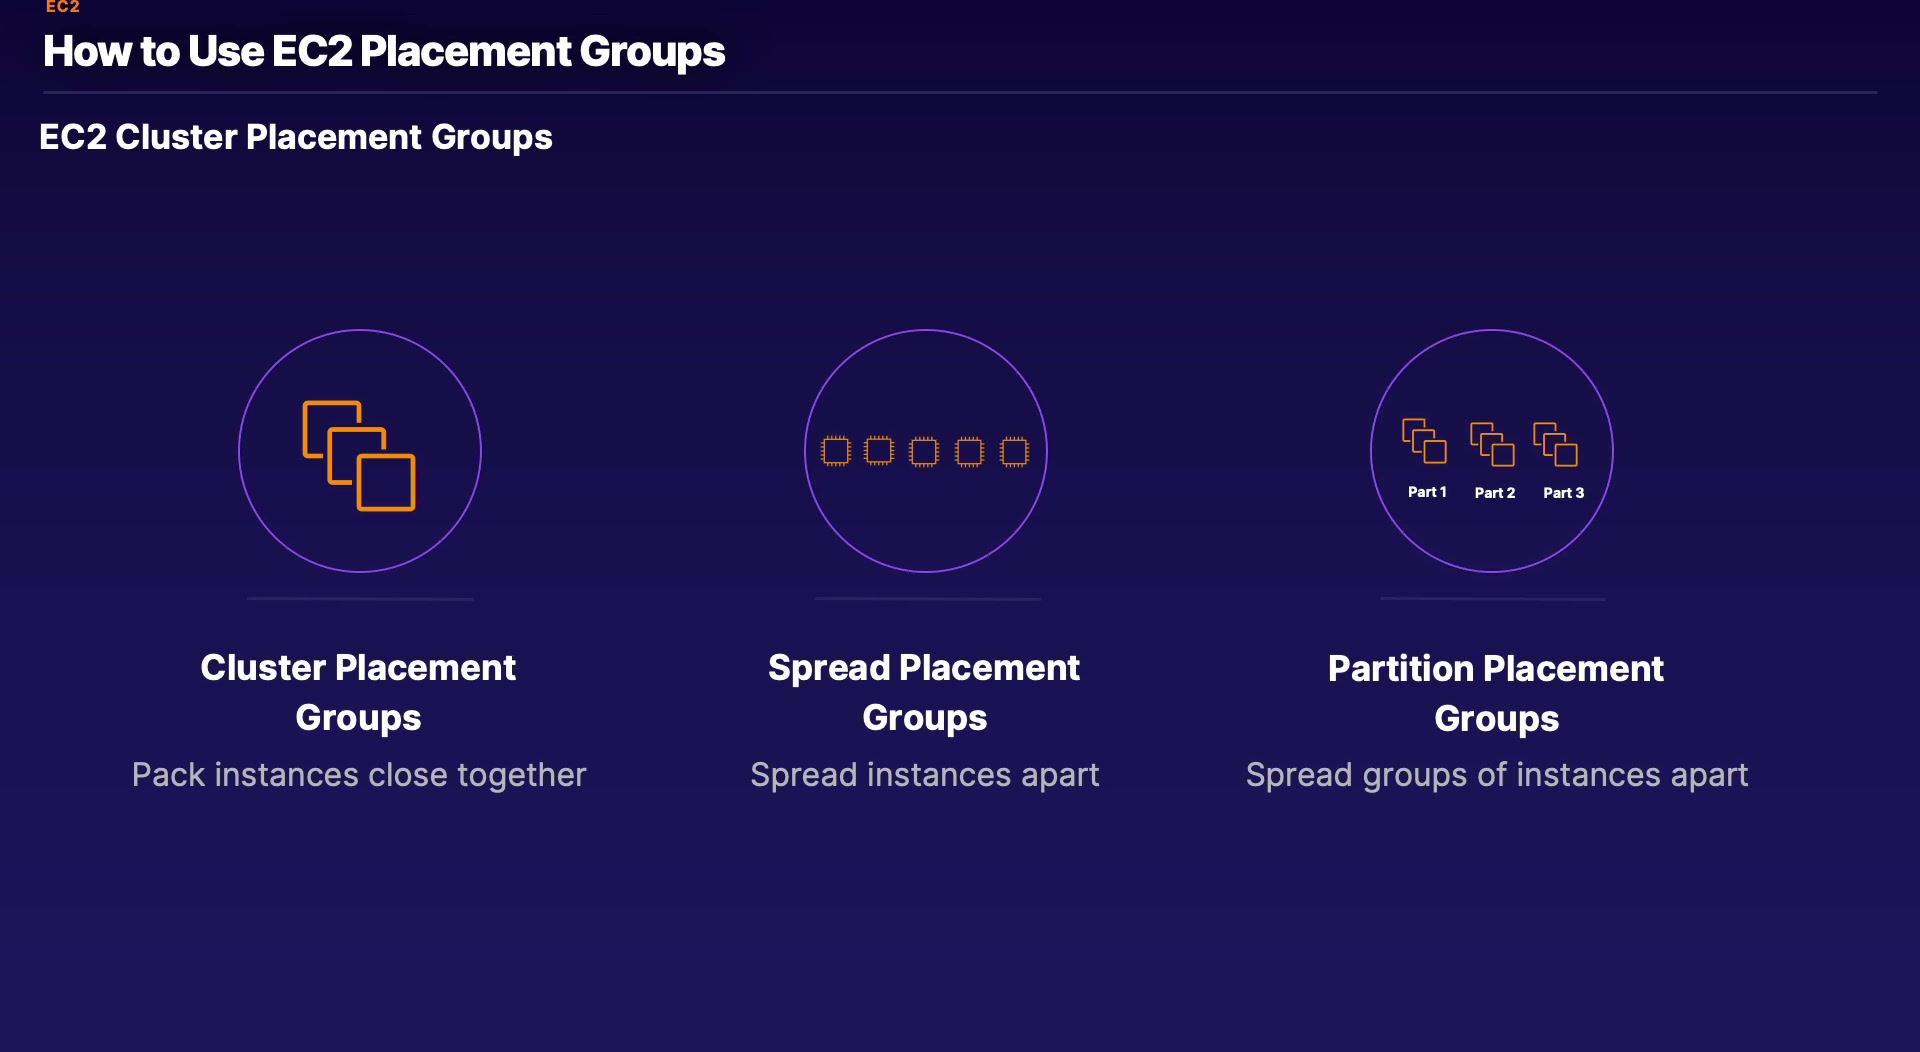Click the leftmost chip icon in Spread circle
Screen dimensions: 1920x1052
click(835, 452)
